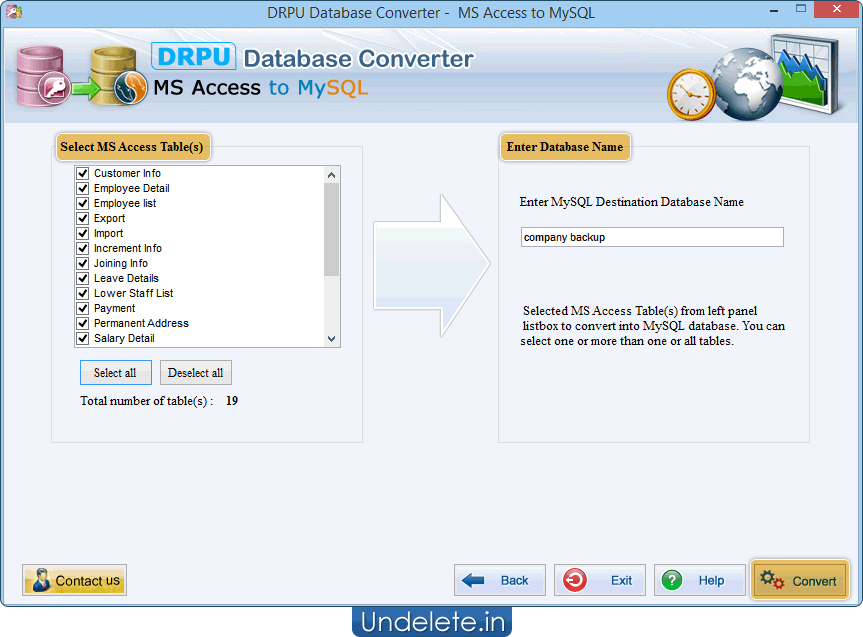Screen dimensions: 863x637
Task: Quit the wizard using Exit button
Action: [x=600, y=580]
